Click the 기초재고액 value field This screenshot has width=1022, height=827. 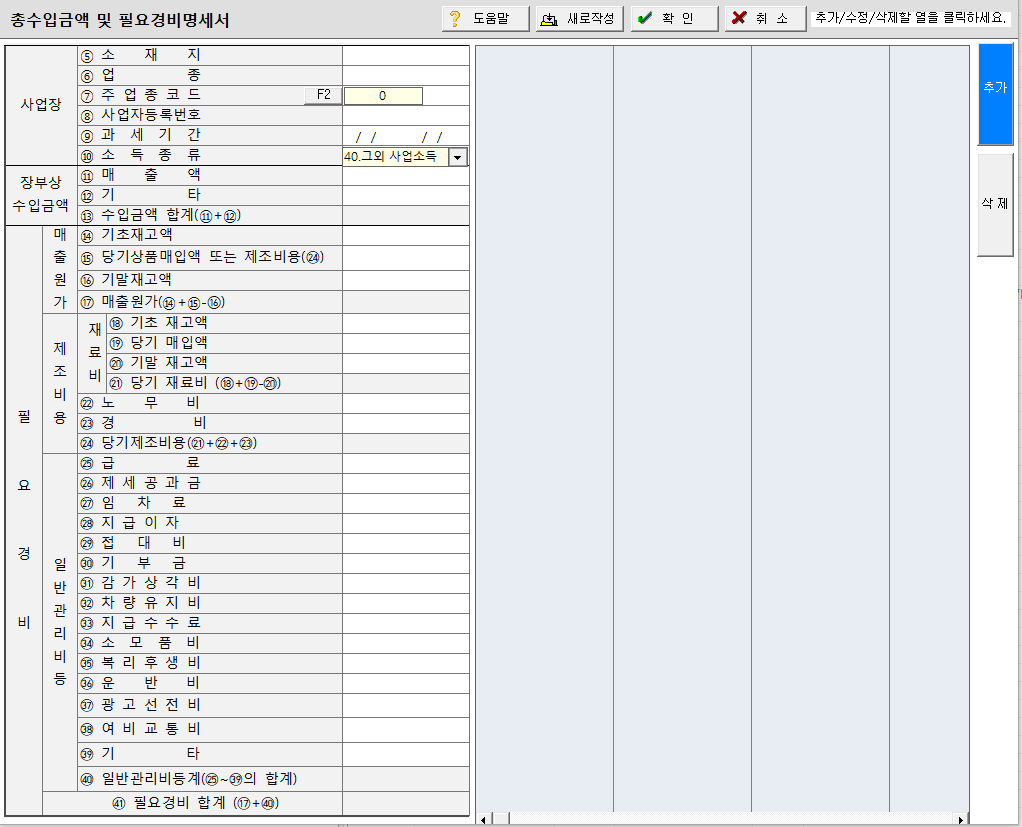pyautogui.click(x=405, y=235)
